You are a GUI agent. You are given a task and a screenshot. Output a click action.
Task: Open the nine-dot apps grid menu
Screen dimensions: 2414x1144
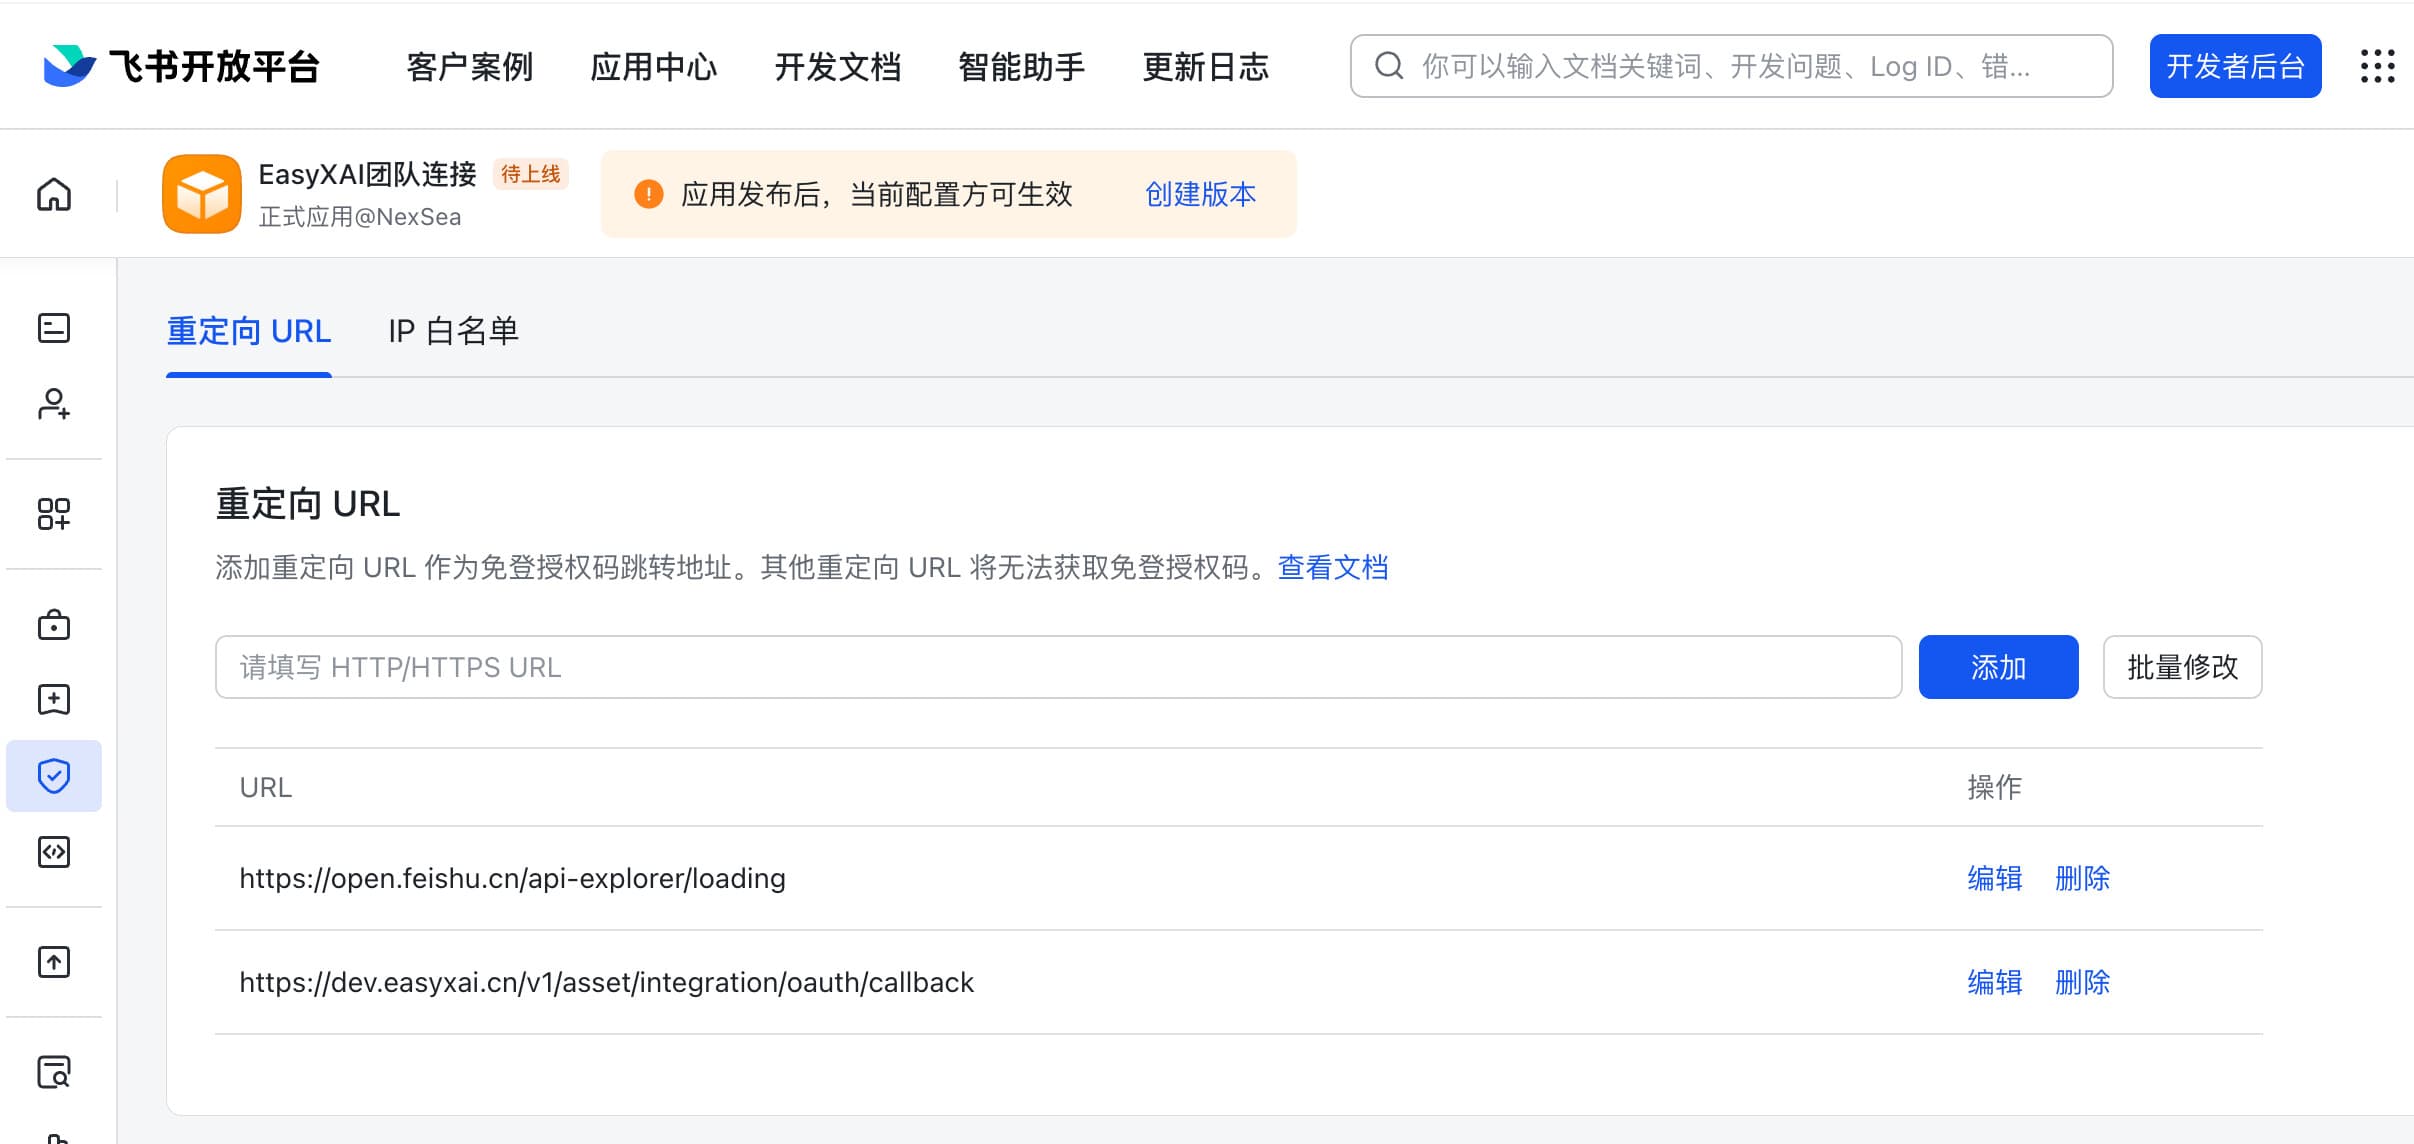coord(2377,66)
